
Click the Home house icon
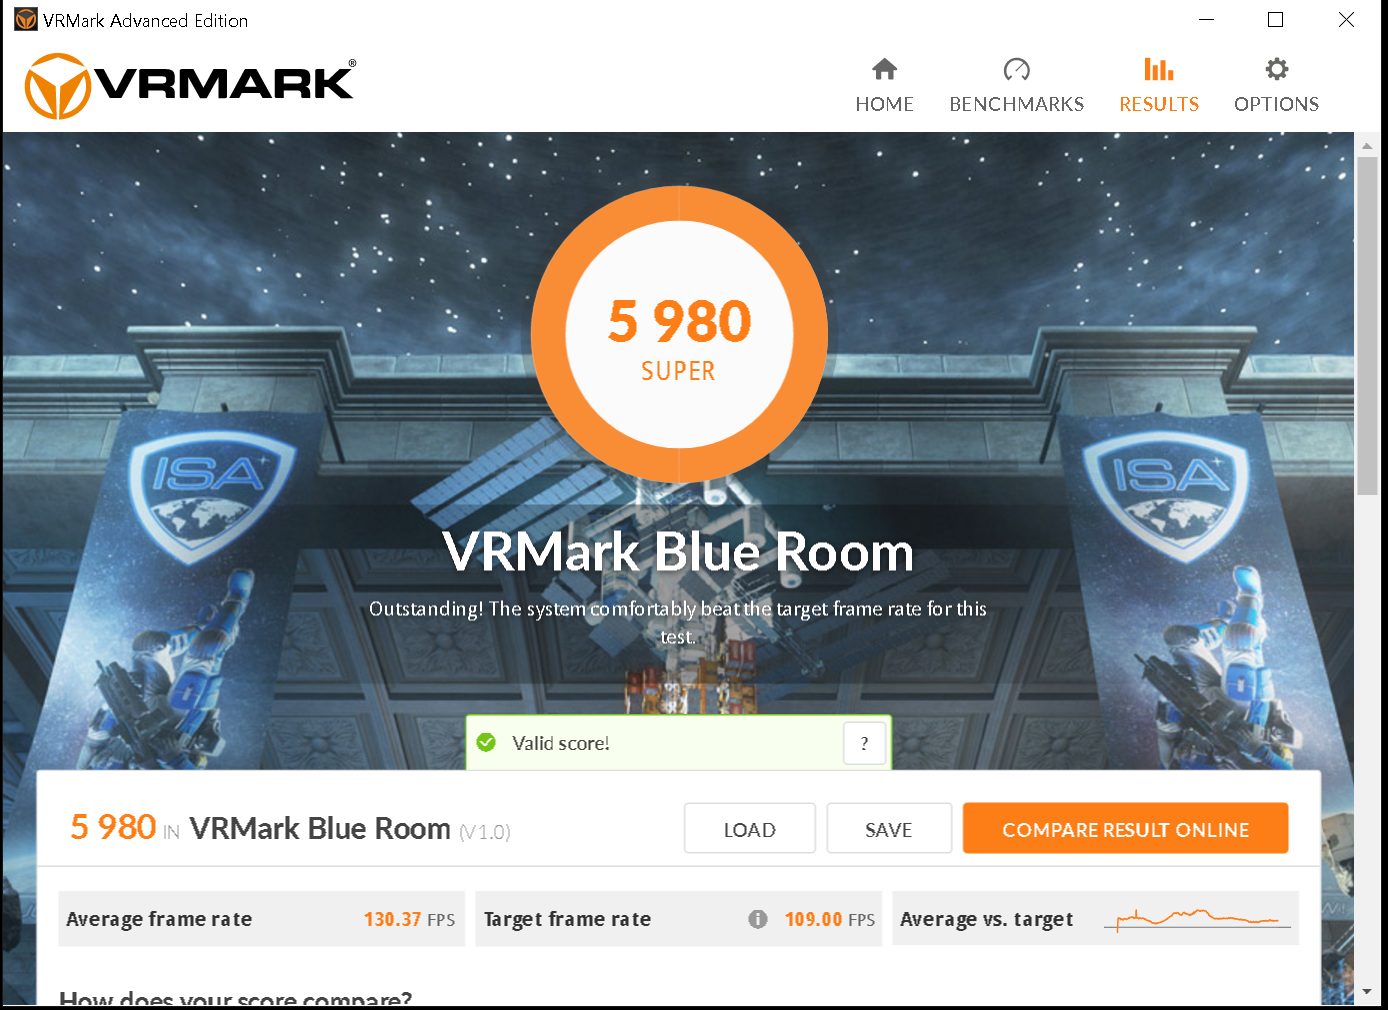click(884, 69)
